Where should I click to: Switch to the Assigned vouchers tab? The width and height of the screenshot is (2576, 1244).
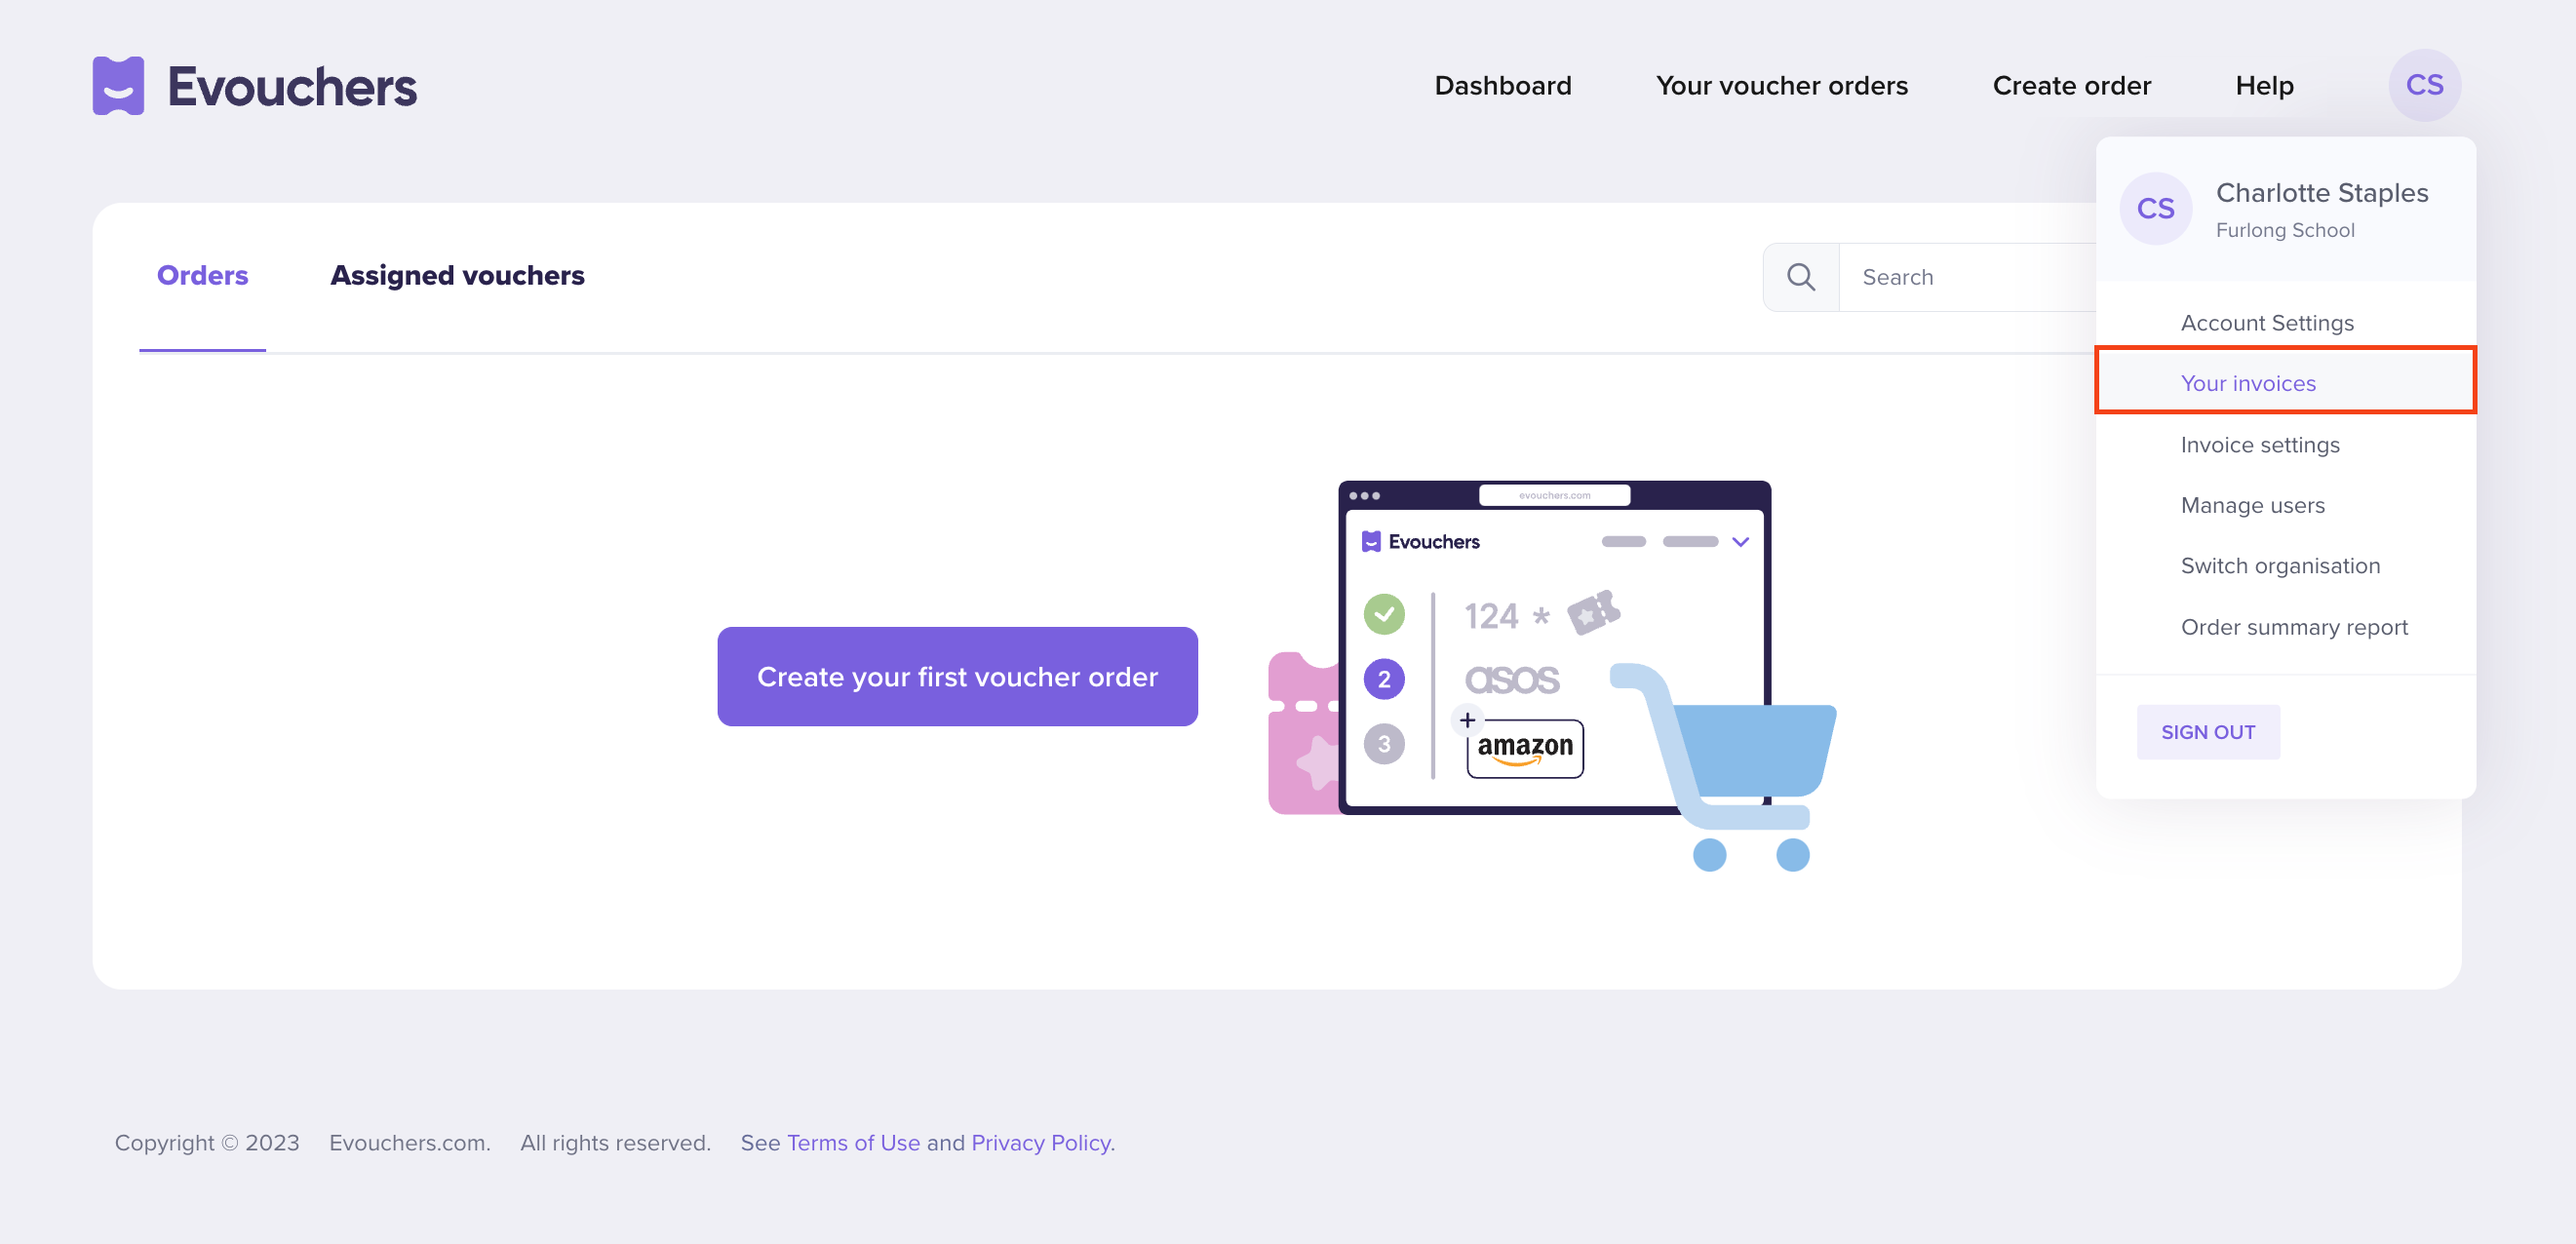(x=458, y=275)
